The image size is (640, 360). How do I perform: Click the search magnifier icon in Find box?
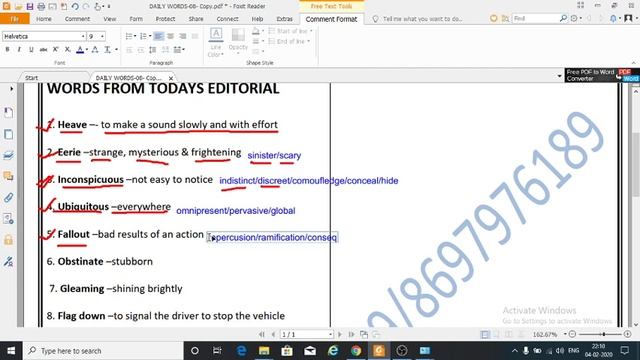tap(563, 18)
